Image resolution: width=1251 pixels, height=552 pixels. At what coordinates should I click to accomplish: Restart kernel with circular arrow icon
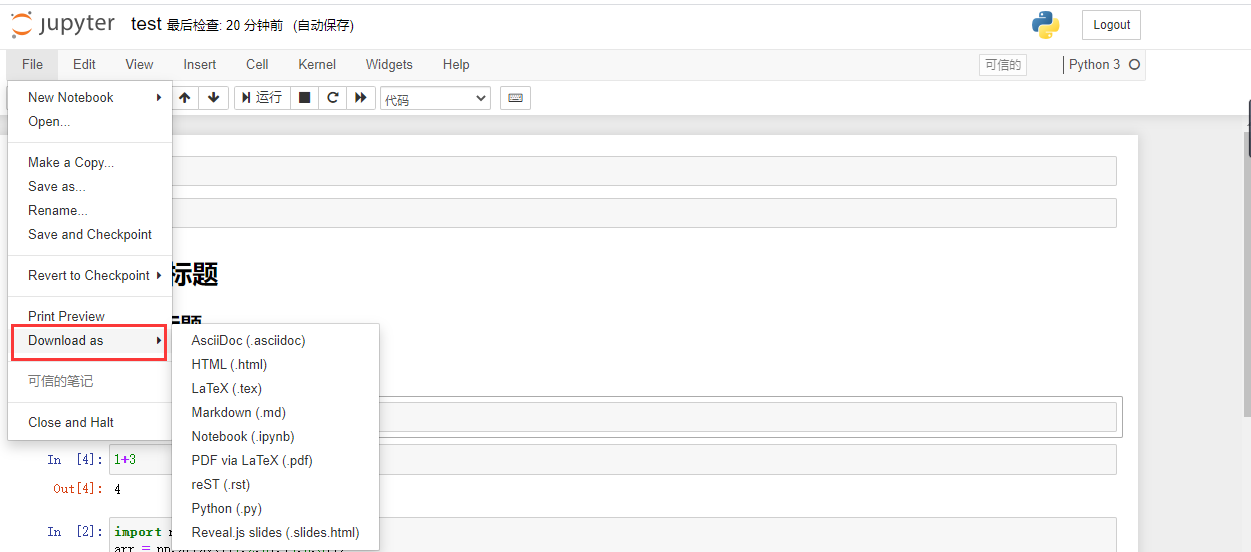point(333,98)
